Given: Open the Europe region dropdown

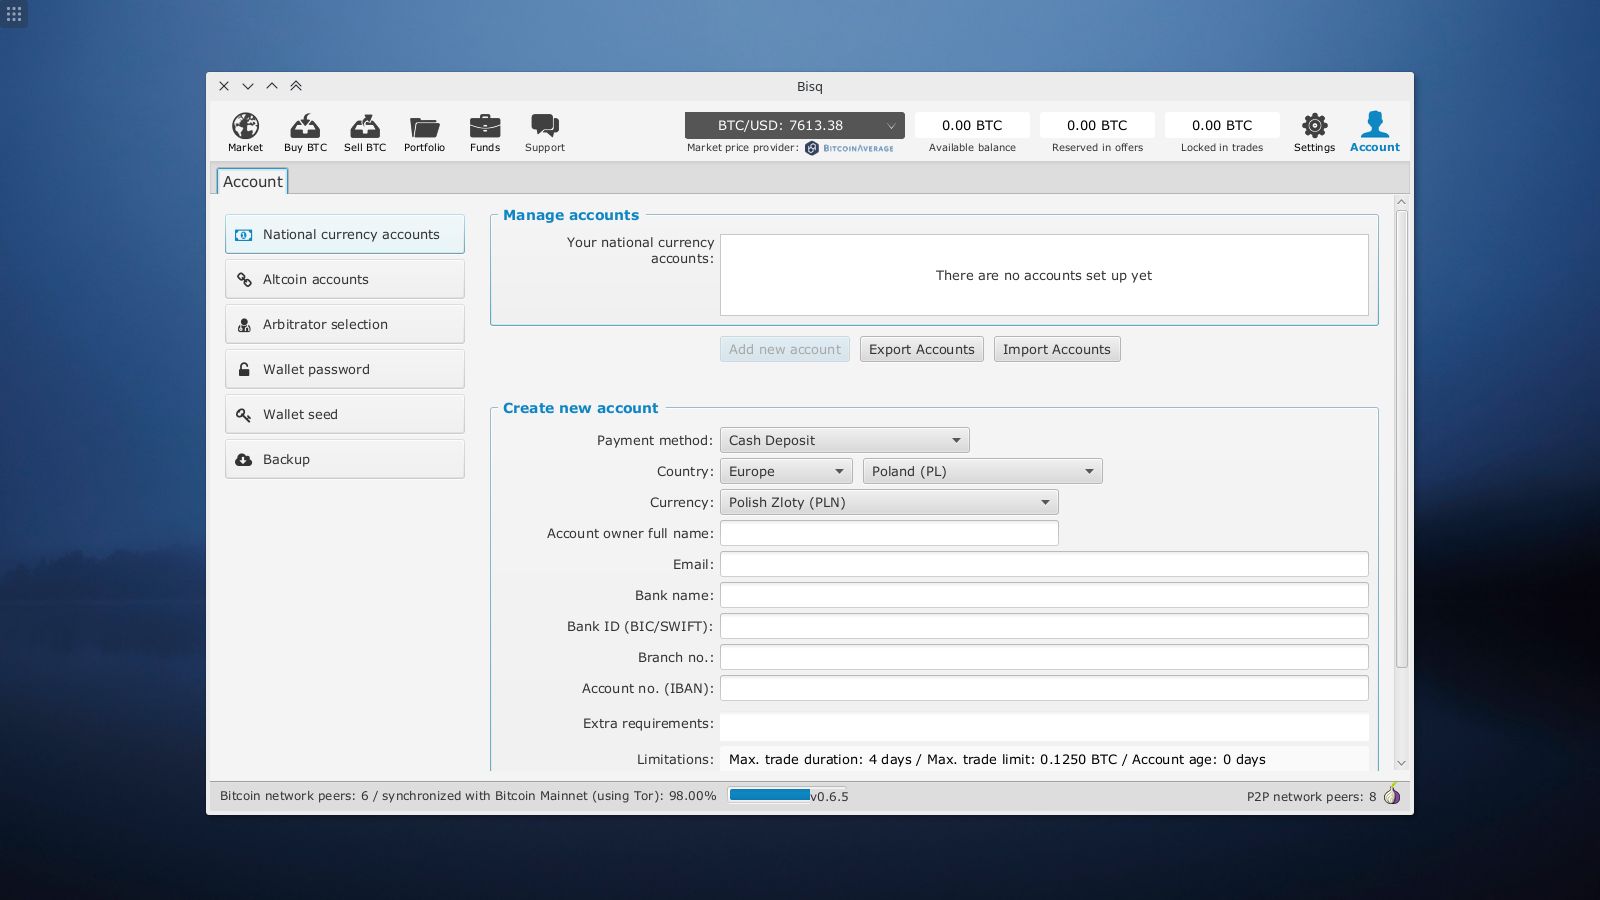Looking at the screenshot, I should point(786,471).
